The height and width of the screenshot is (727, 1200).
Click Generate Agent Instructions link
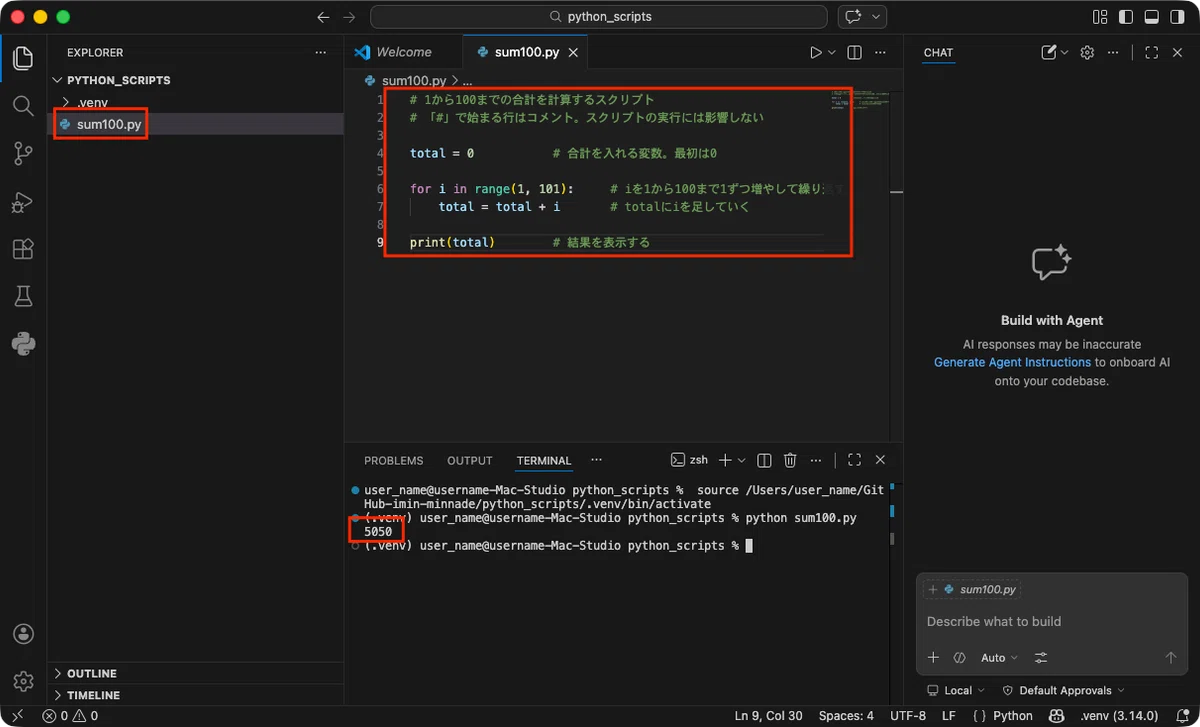1012,362
